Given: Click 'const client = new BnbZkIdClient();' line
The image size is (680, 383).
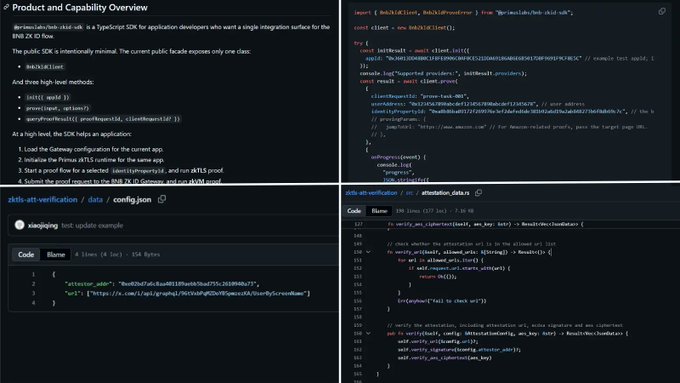Looking at the screenshot, I should point(404,28).
